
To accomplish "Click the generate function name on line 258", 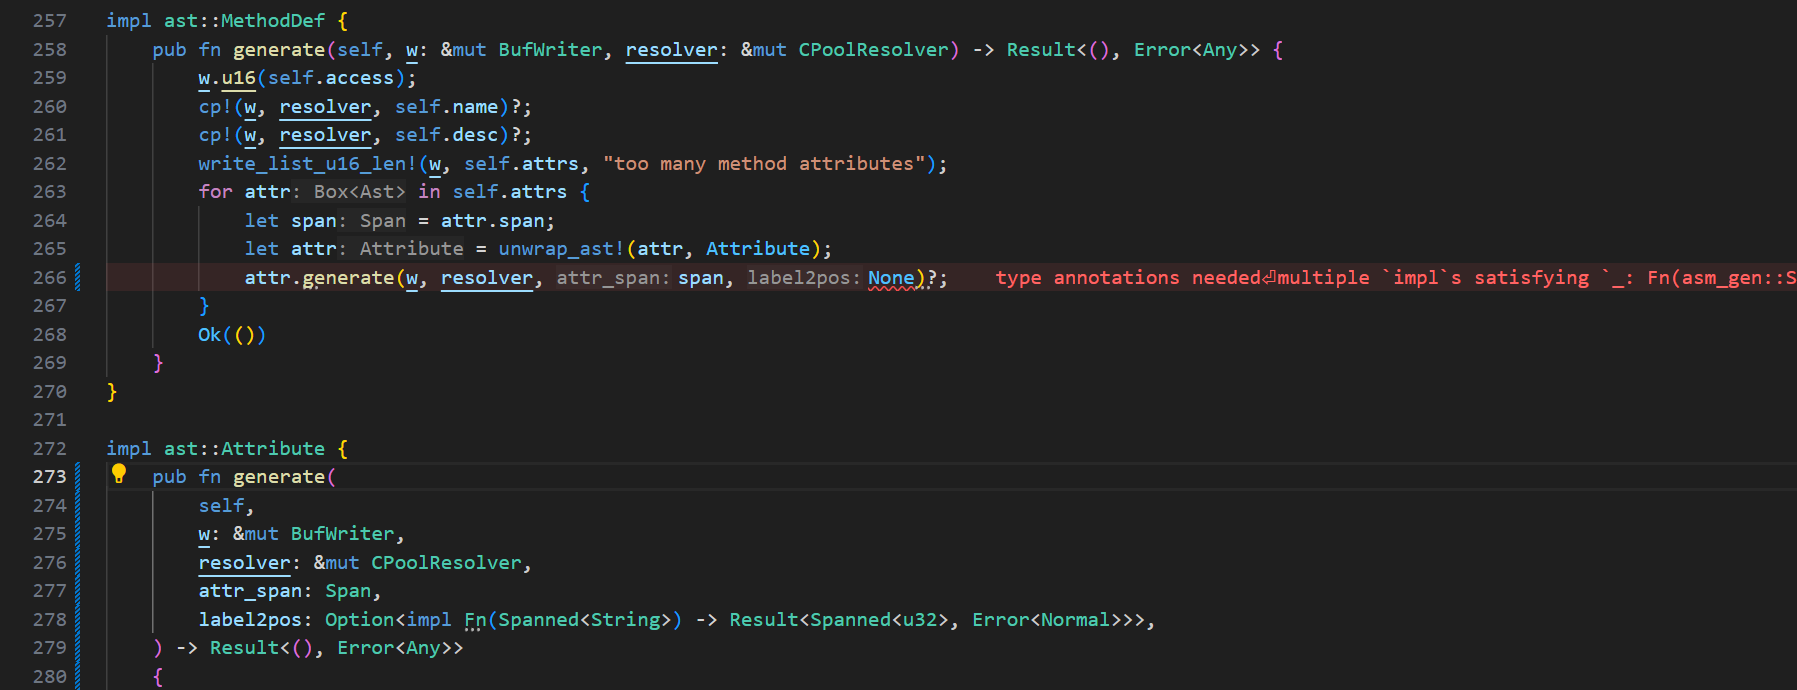I will click(x=278, y=50).
